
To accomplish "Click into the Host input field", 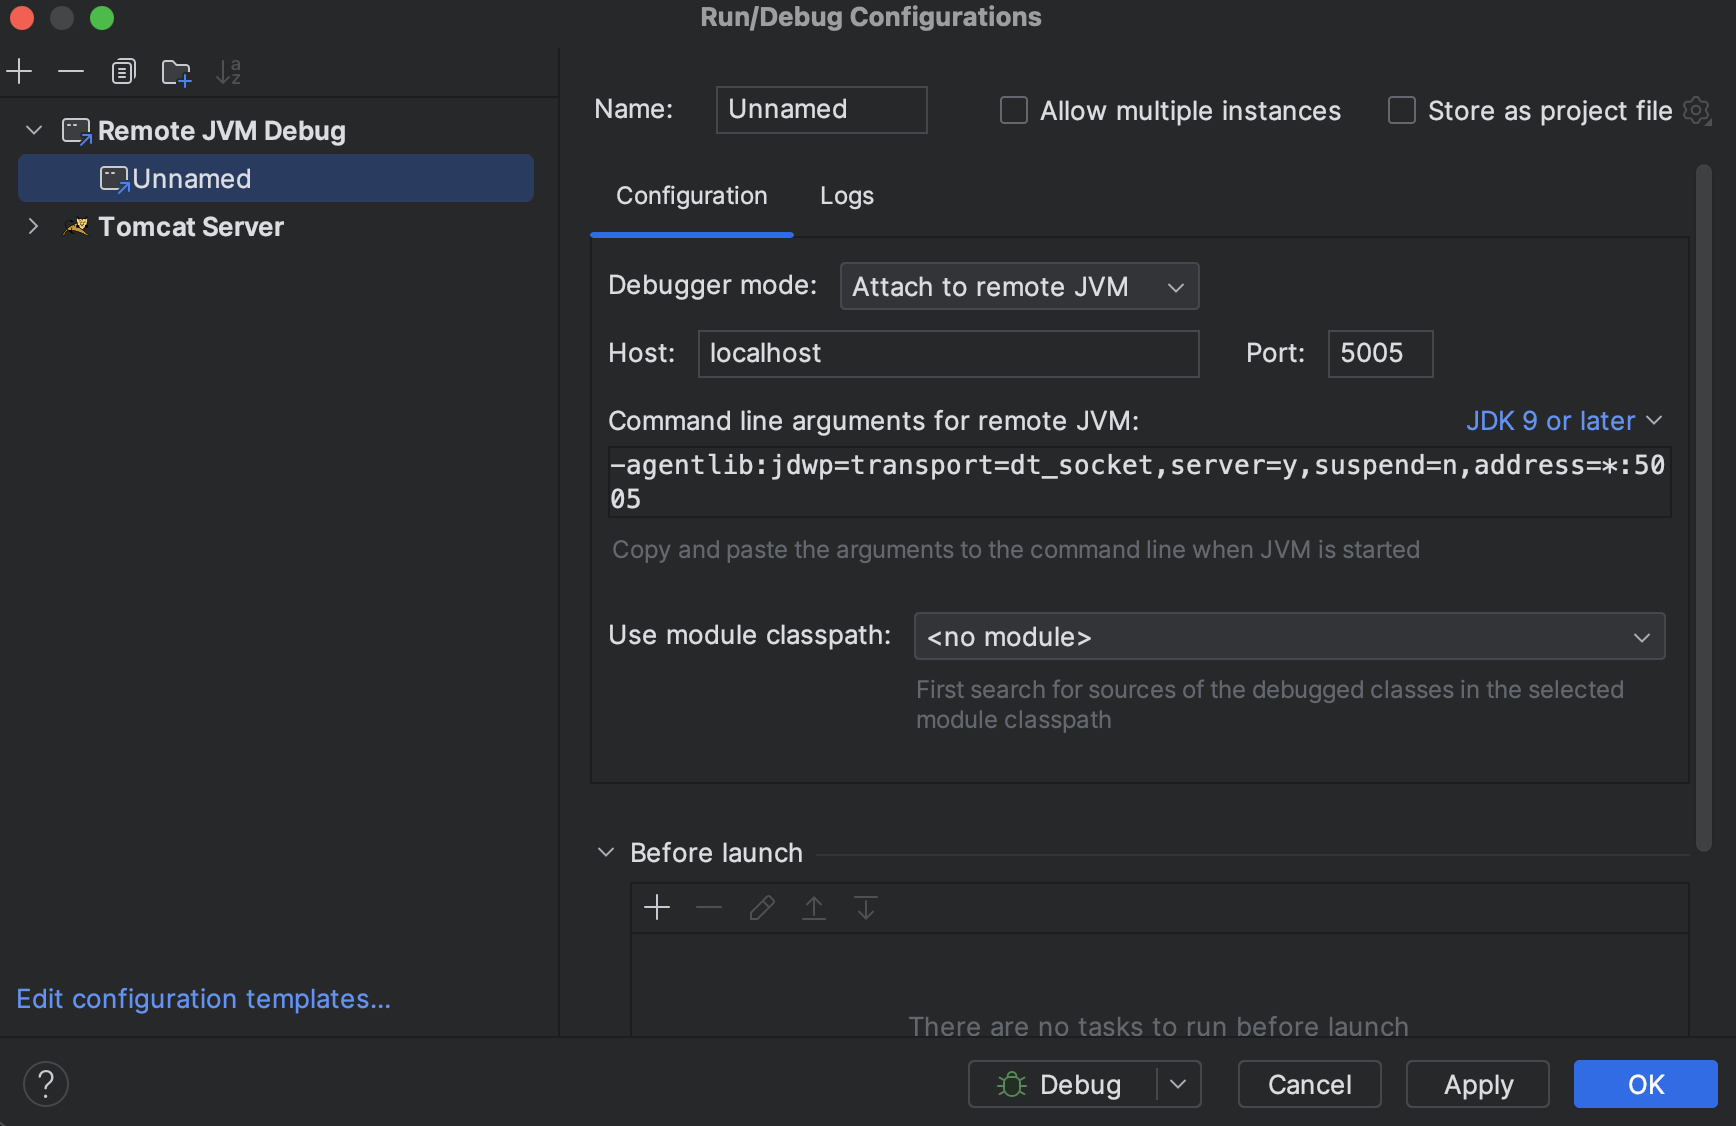I will point(947,354).
